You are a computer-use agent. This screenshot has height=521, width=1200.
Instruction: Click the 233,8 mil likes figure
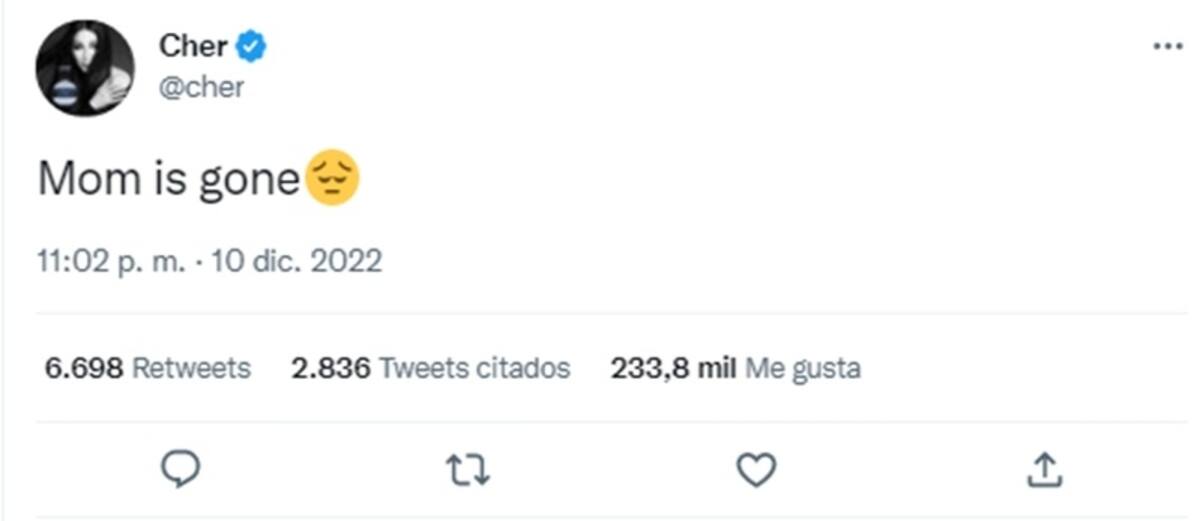(x=673, y=368)
